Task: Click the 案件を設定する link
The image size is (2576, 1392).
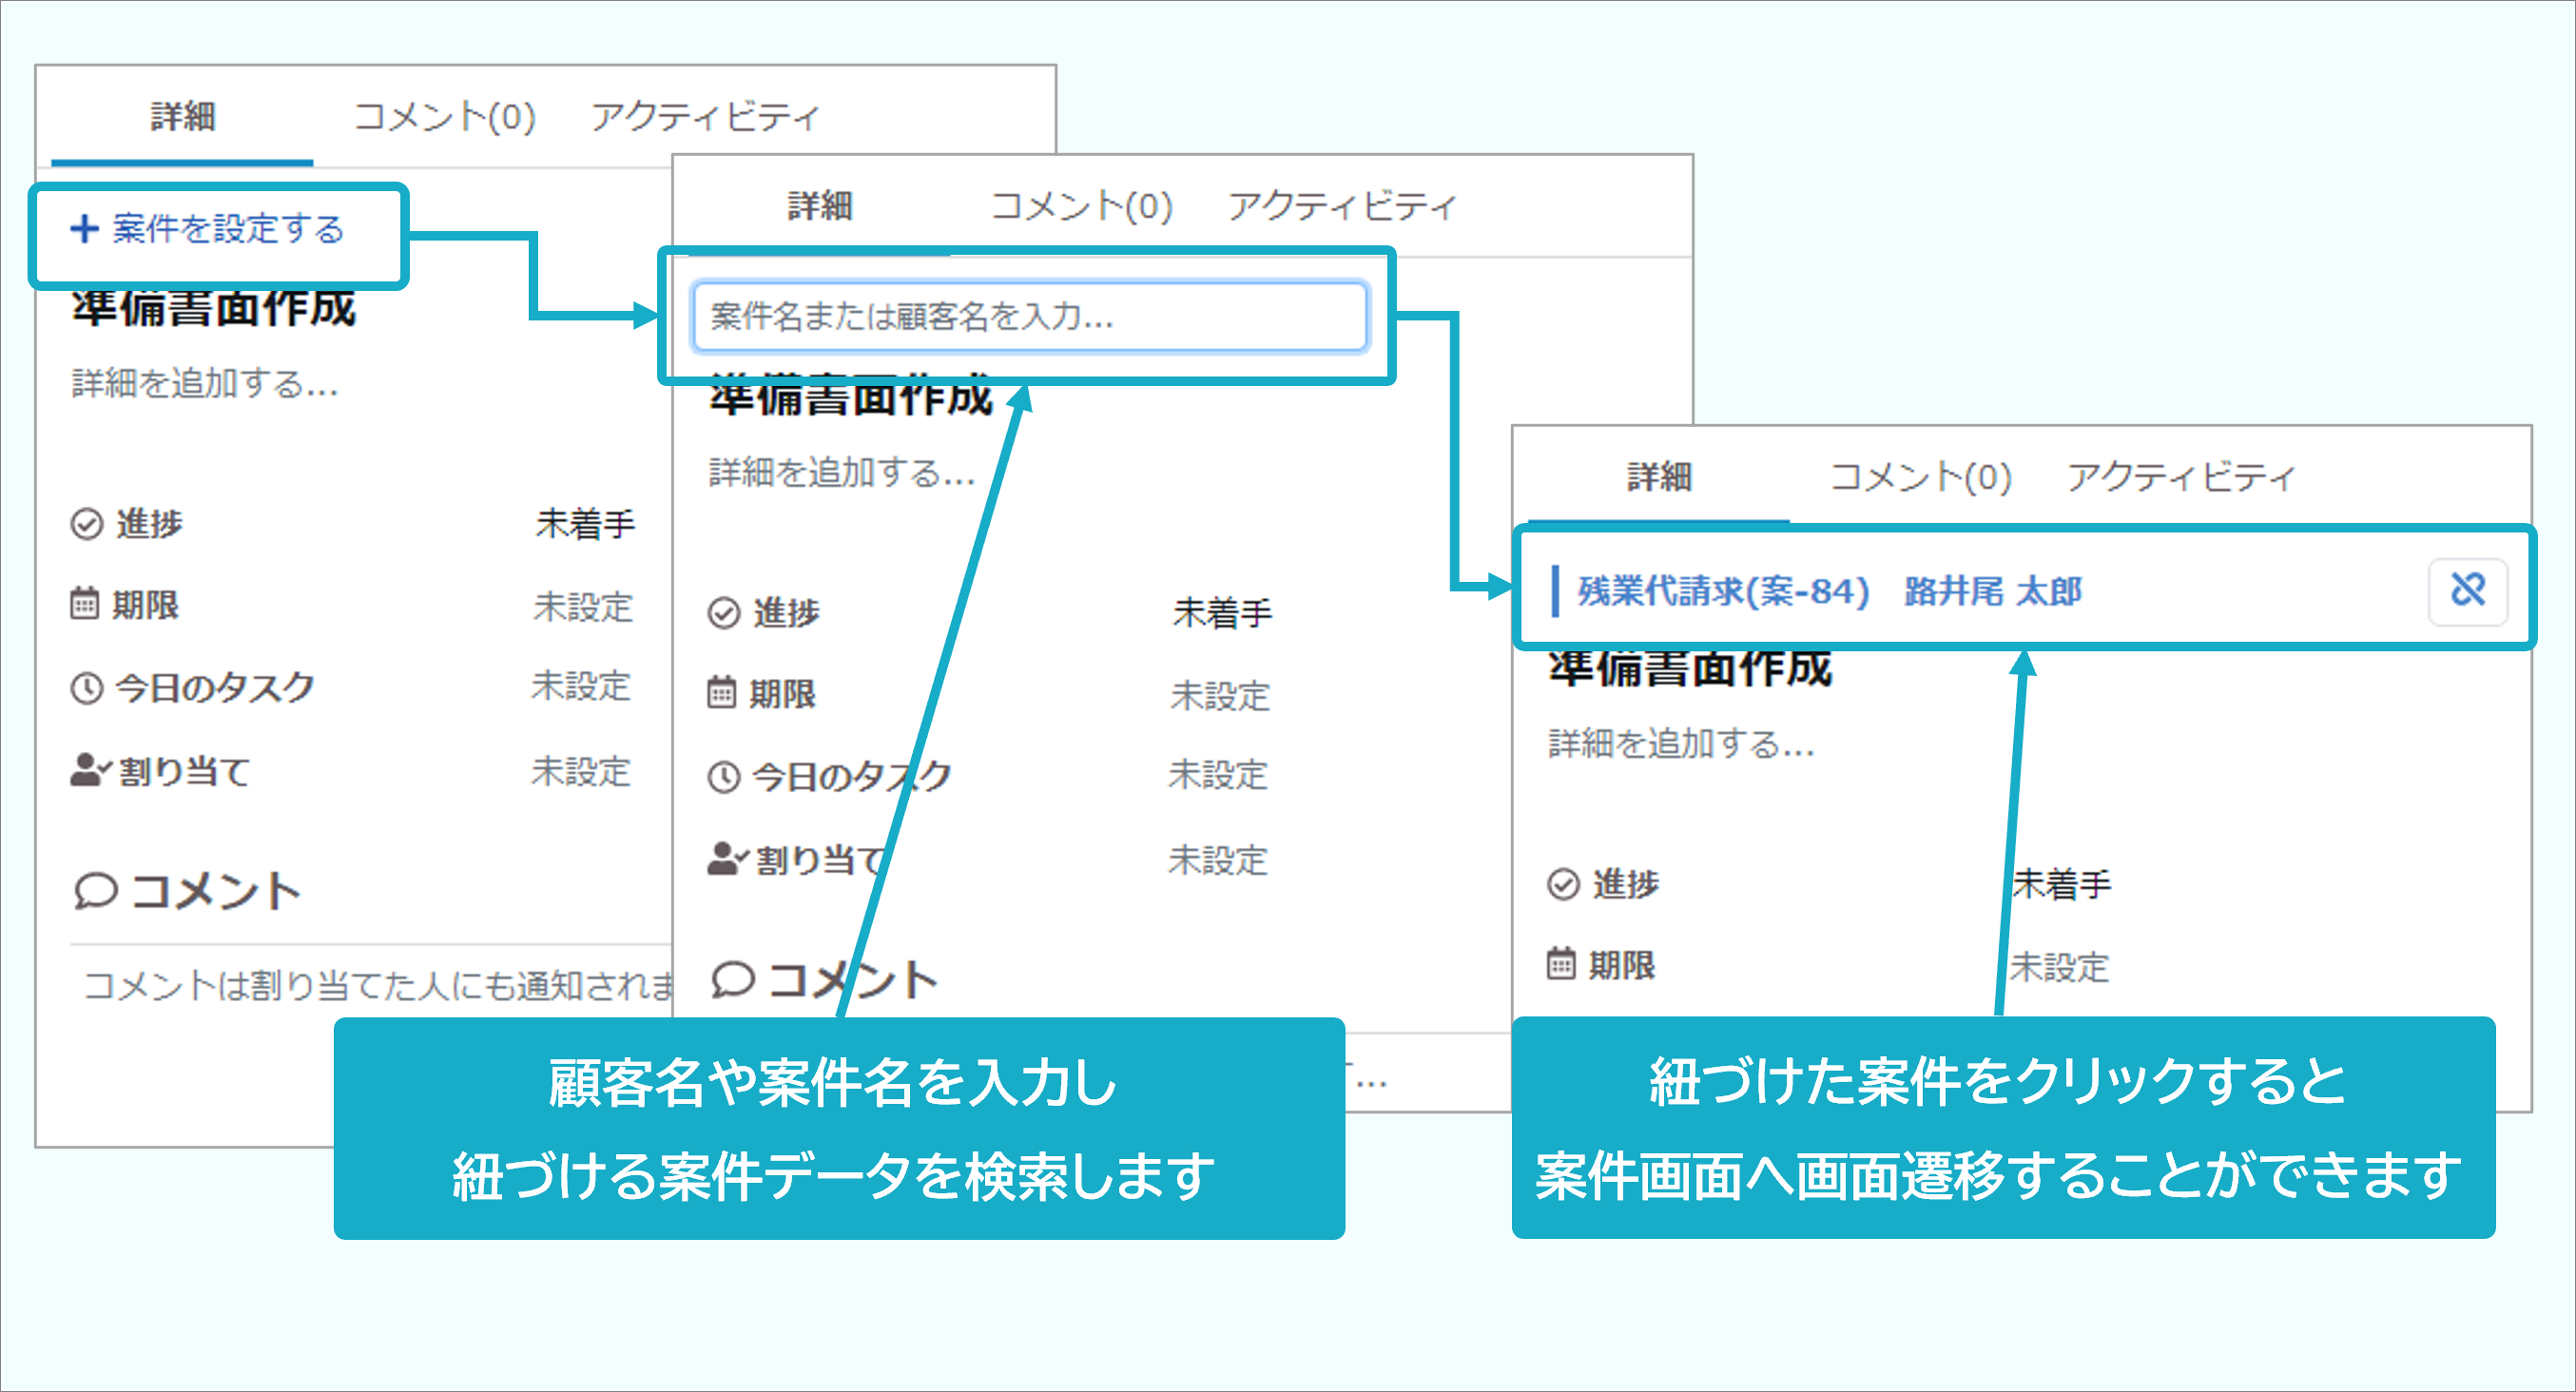Action: click(227, 229)
